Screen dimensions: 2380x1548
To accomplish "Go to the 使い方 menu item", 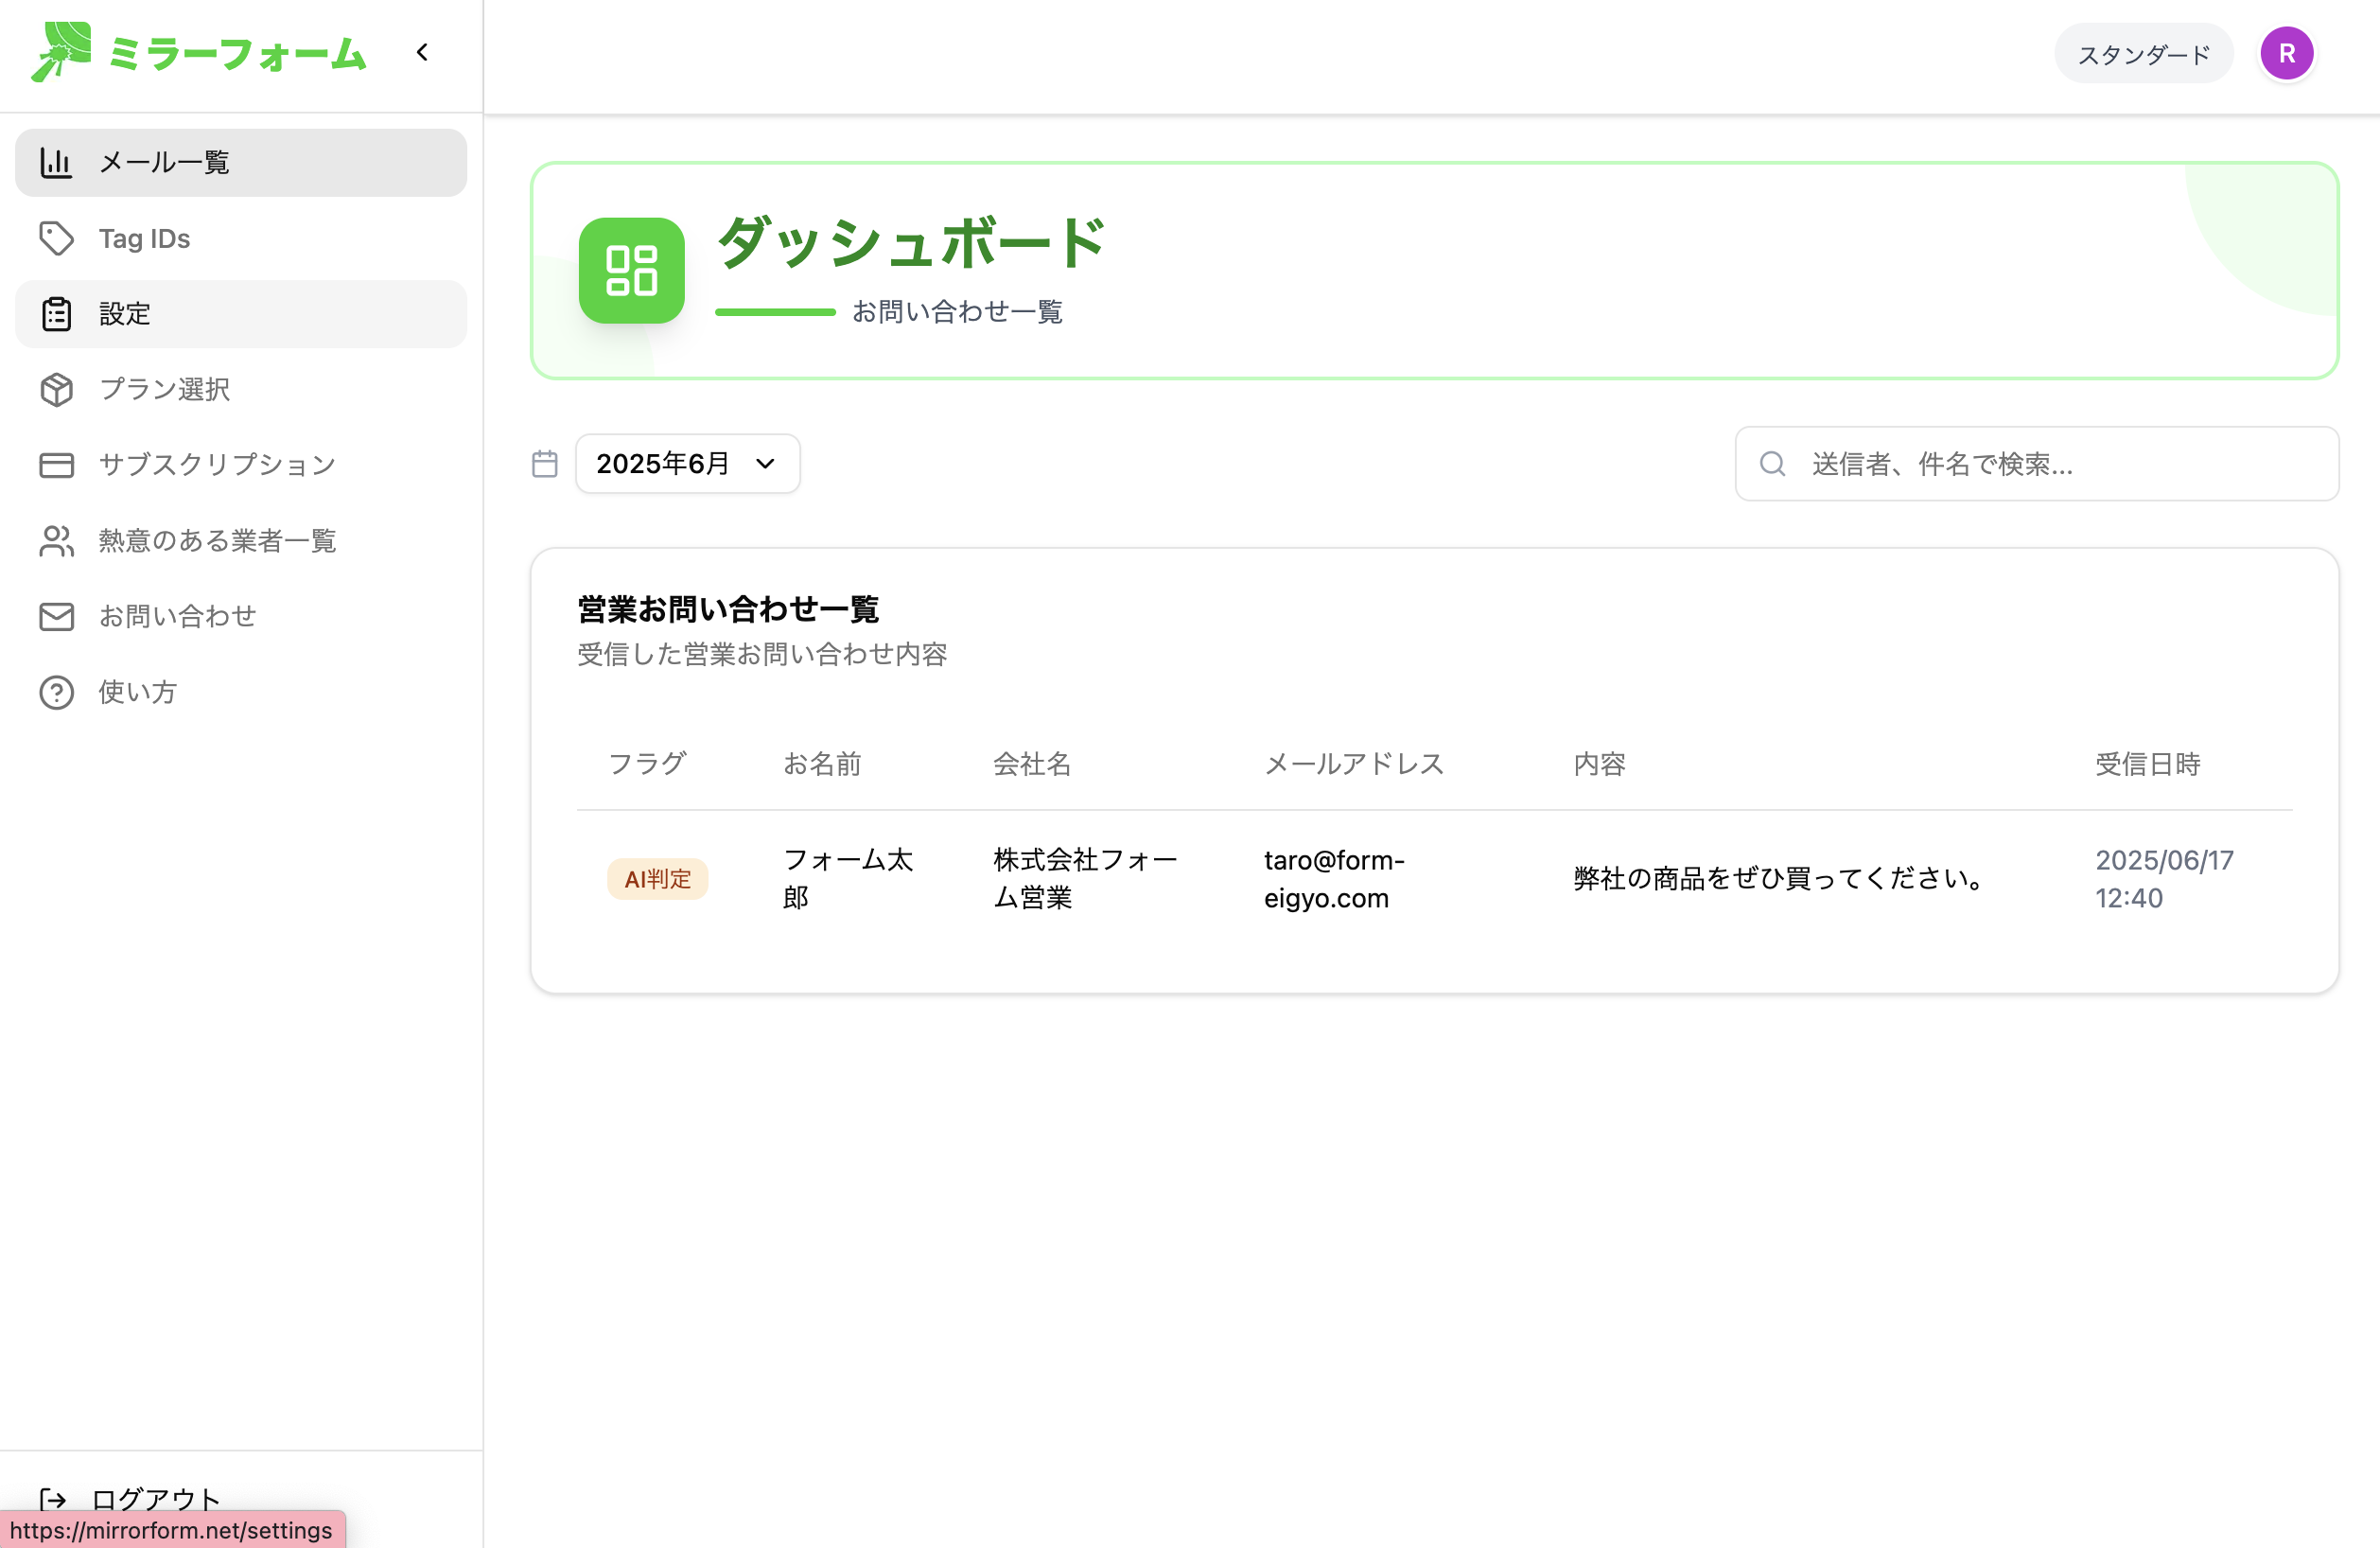I will click(137, 692).
